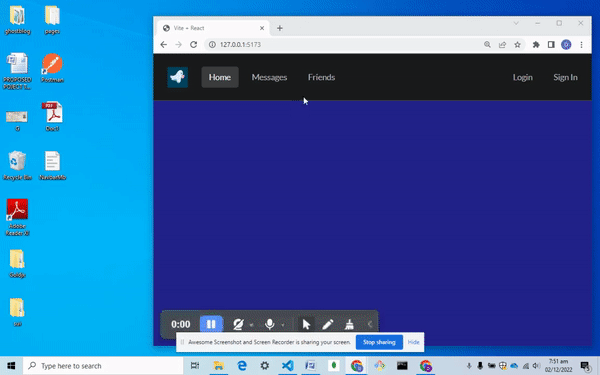The width and height of the screenshot is (600, 375).
Task: Open Task View on the taskbar
Action: coord(195,366)
